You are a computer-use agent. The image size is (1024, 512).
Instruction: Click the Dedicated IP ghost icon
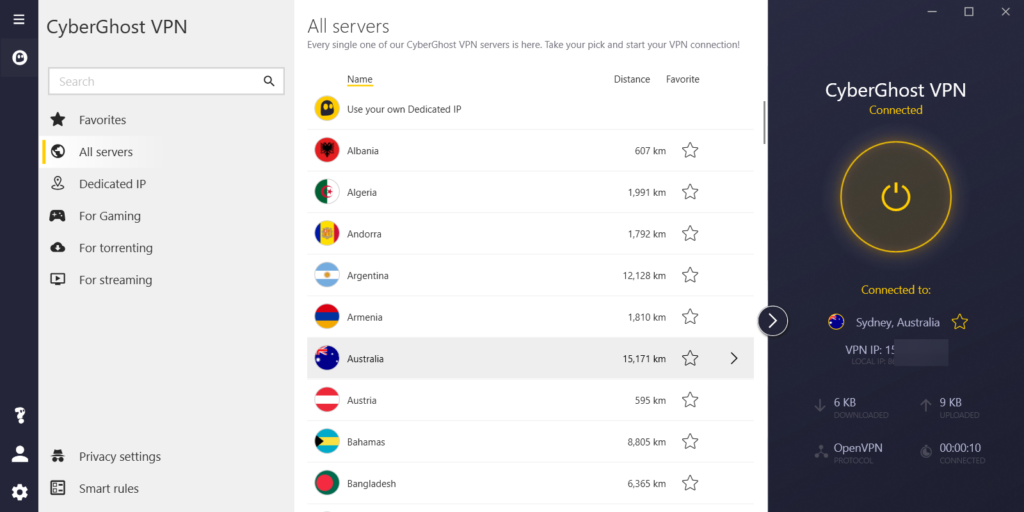click(326, 109)
